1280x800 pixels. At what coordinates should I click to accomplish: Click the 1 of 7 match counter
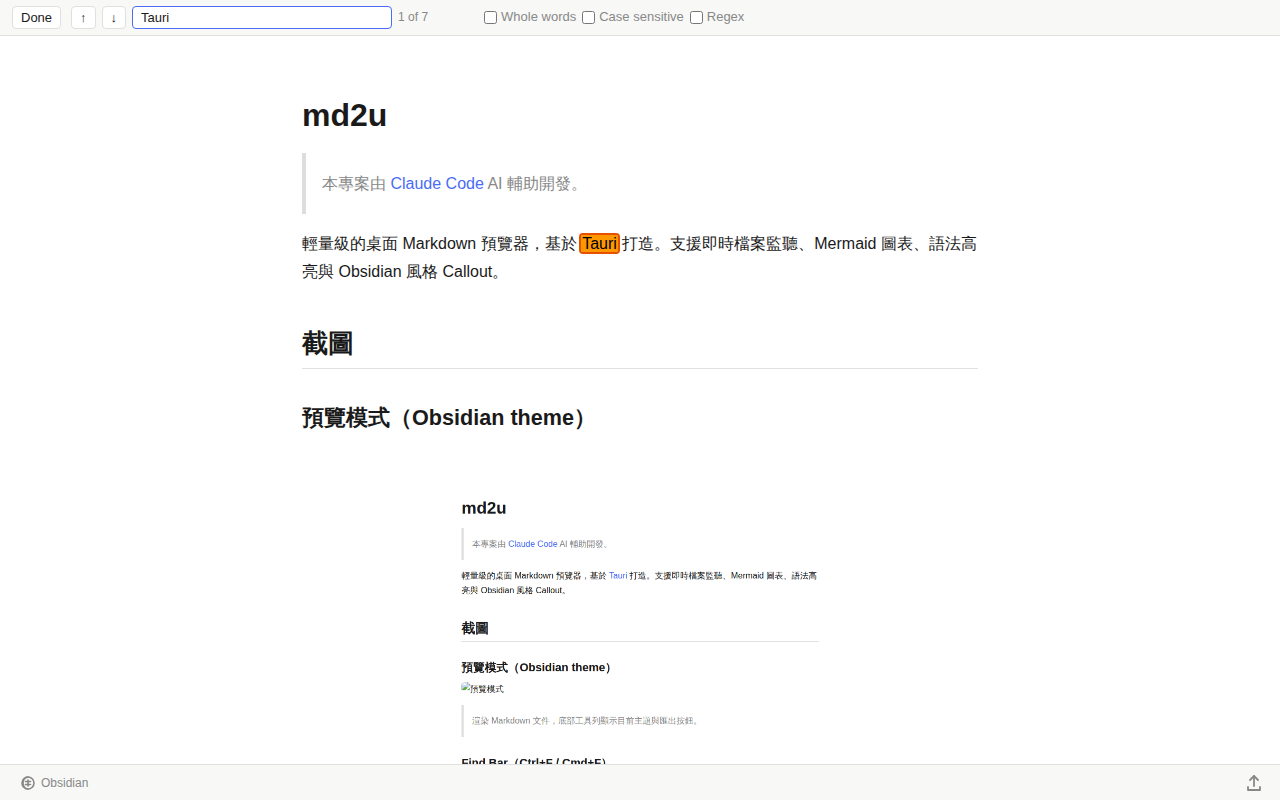click(x=413, y=17)
